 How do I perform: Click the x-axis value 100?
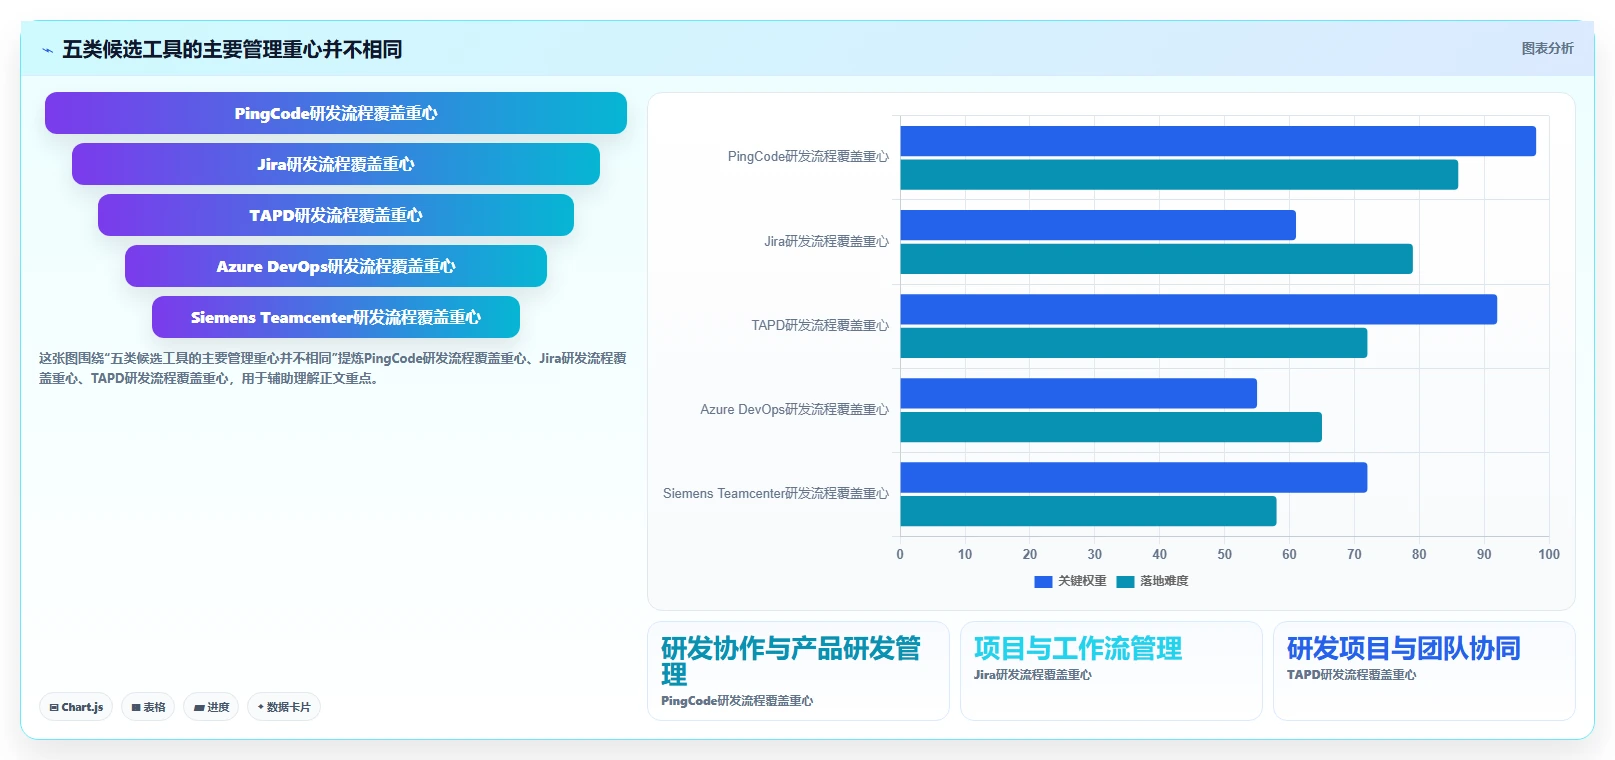tap(1549, 554)
